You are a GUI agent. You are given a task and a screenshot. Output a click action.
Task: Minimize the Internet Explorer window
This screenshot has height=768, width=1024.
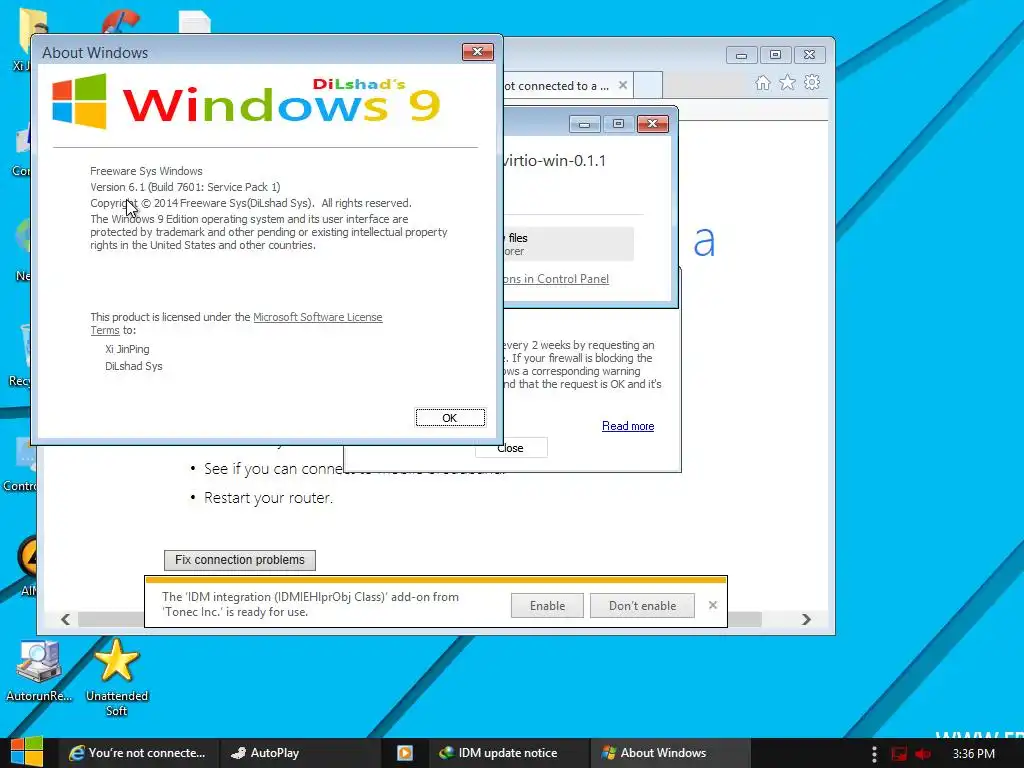(x=741, y=55)
